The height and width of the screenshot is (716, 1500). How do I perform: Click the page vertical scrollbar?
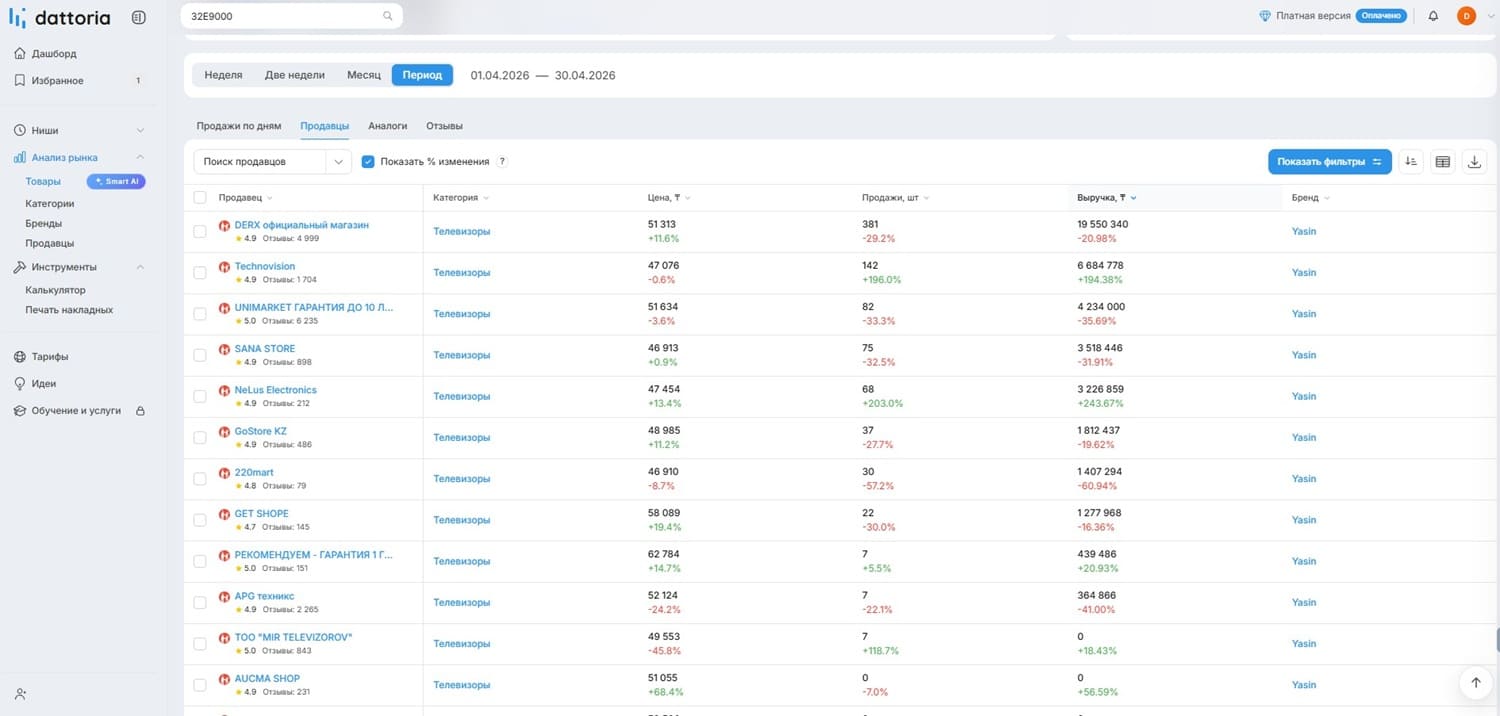coord(1496,640)
